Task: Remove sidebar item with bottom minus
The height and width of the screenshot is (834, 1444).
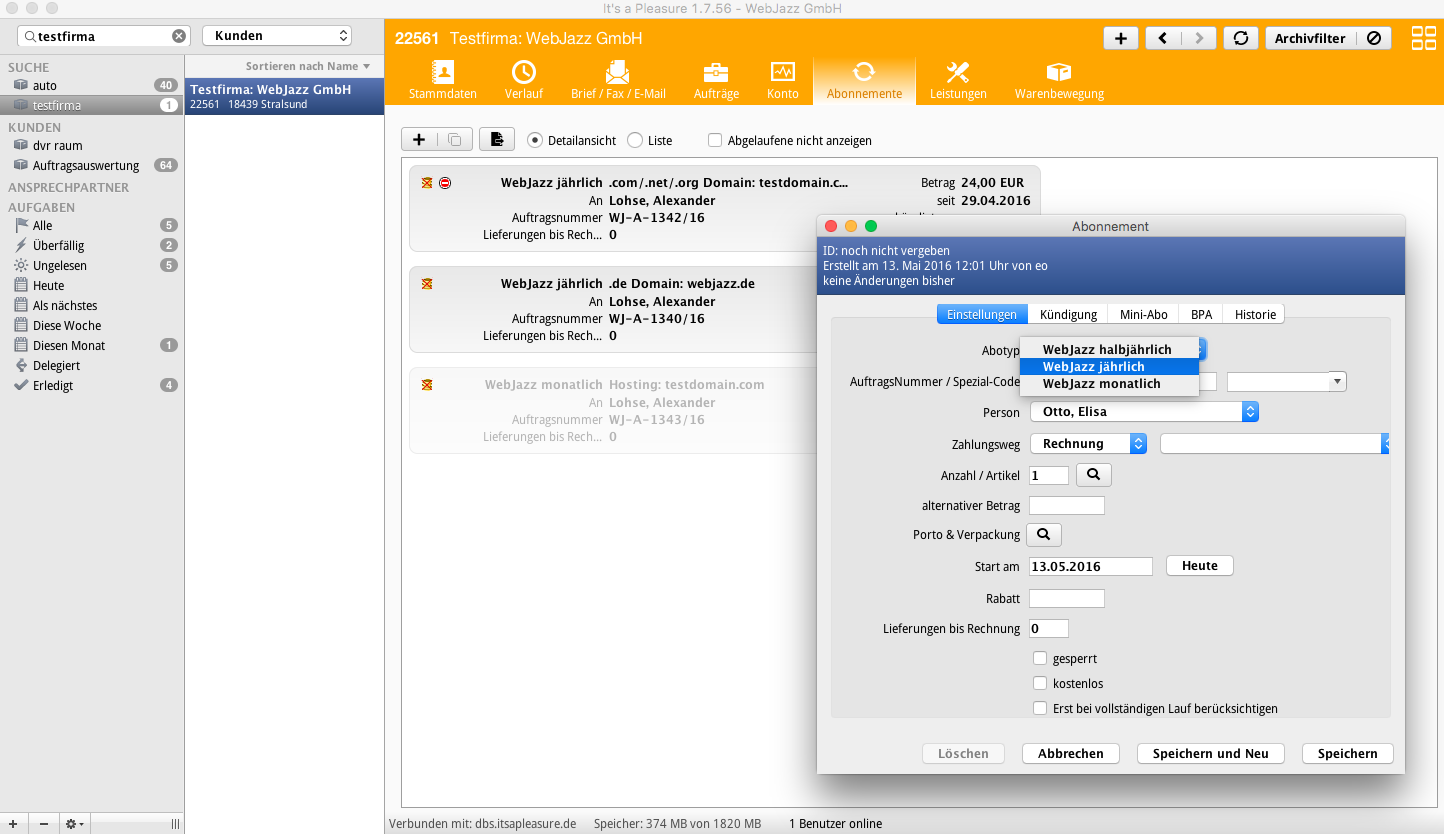Action: (x=43, y=824)
